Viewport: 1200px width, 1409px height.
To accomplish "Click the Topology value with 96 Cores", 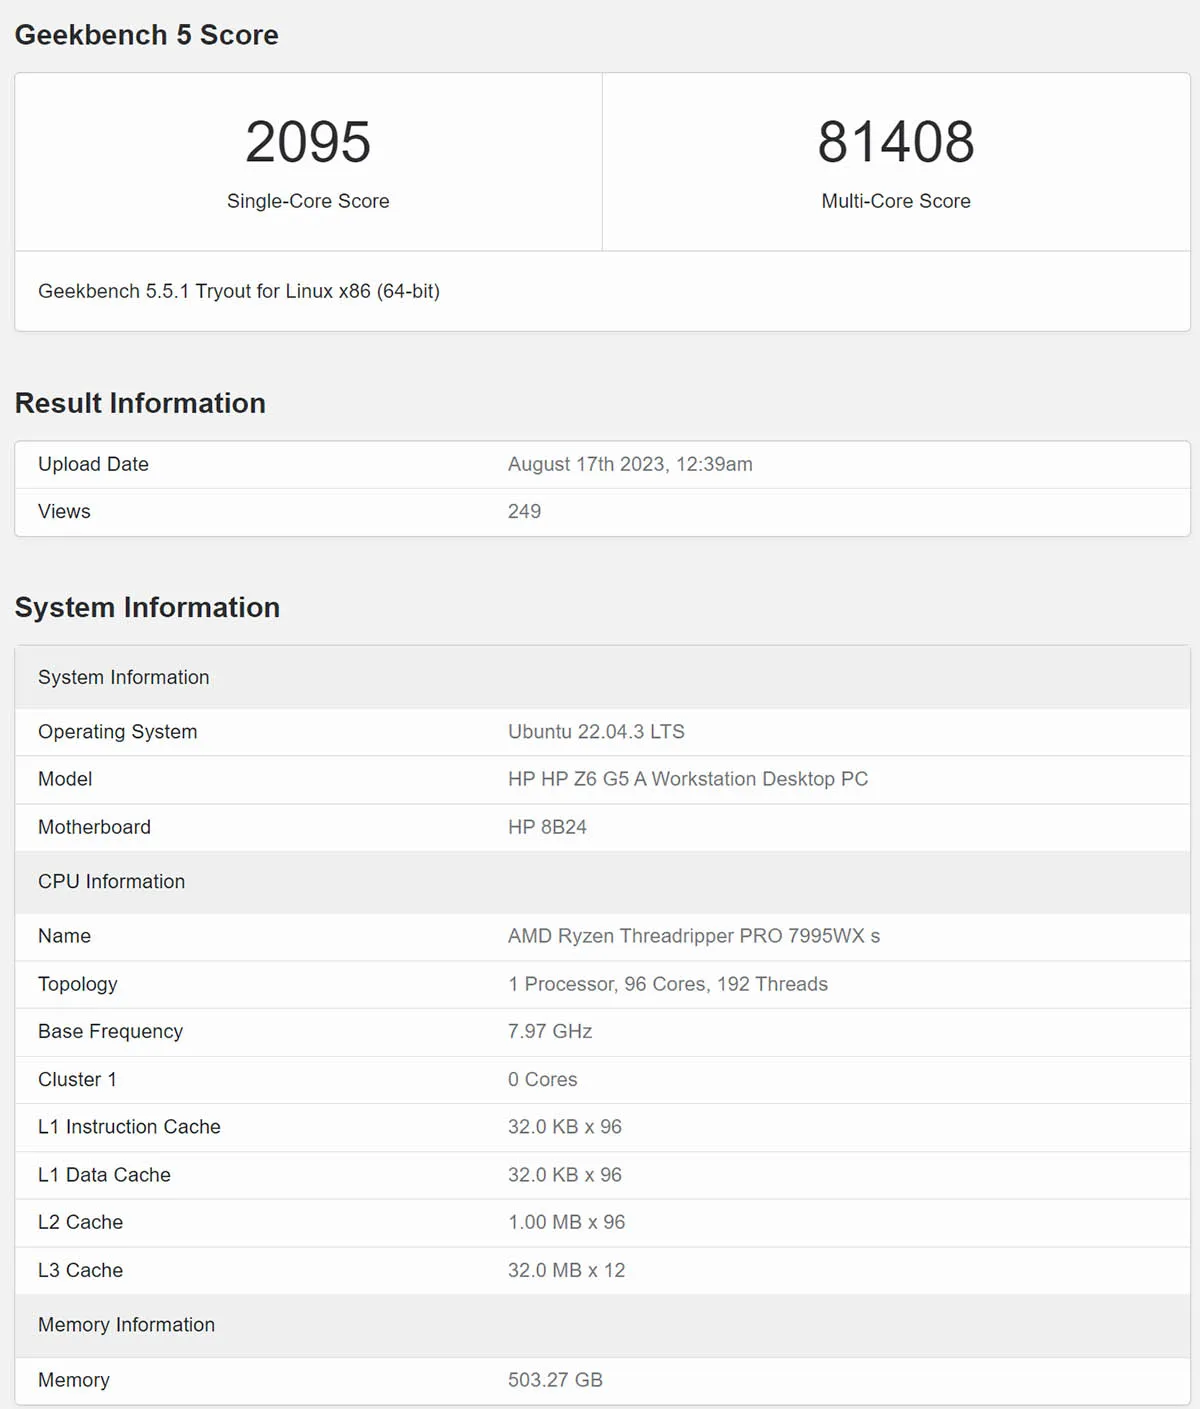I will coord(668,984).
